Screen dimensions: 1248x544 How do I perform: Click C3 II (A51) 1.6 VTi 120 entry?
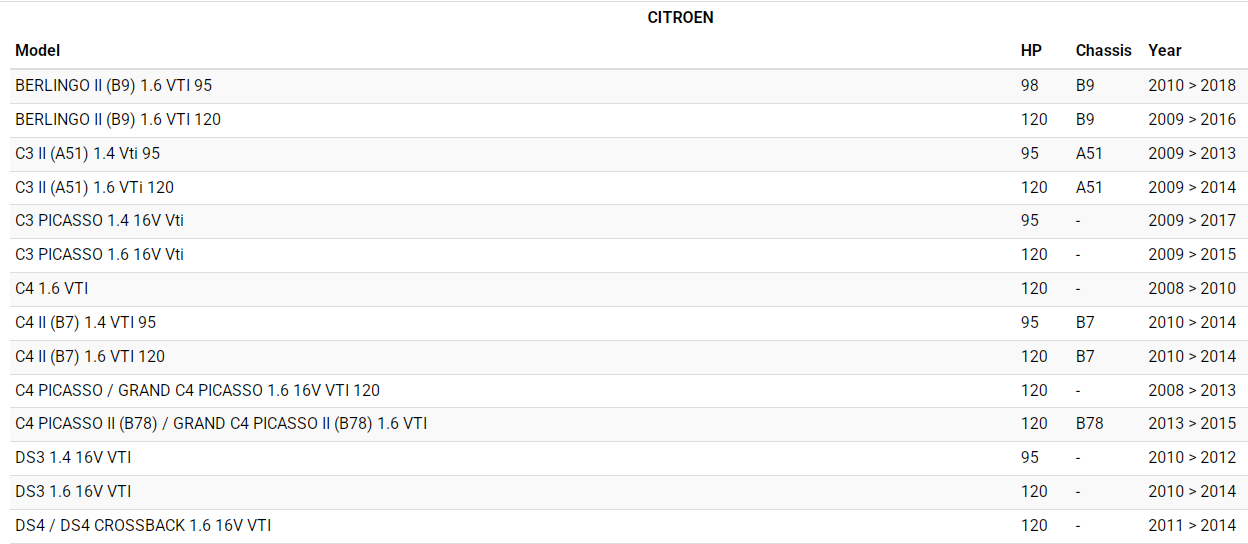point(95,188)
